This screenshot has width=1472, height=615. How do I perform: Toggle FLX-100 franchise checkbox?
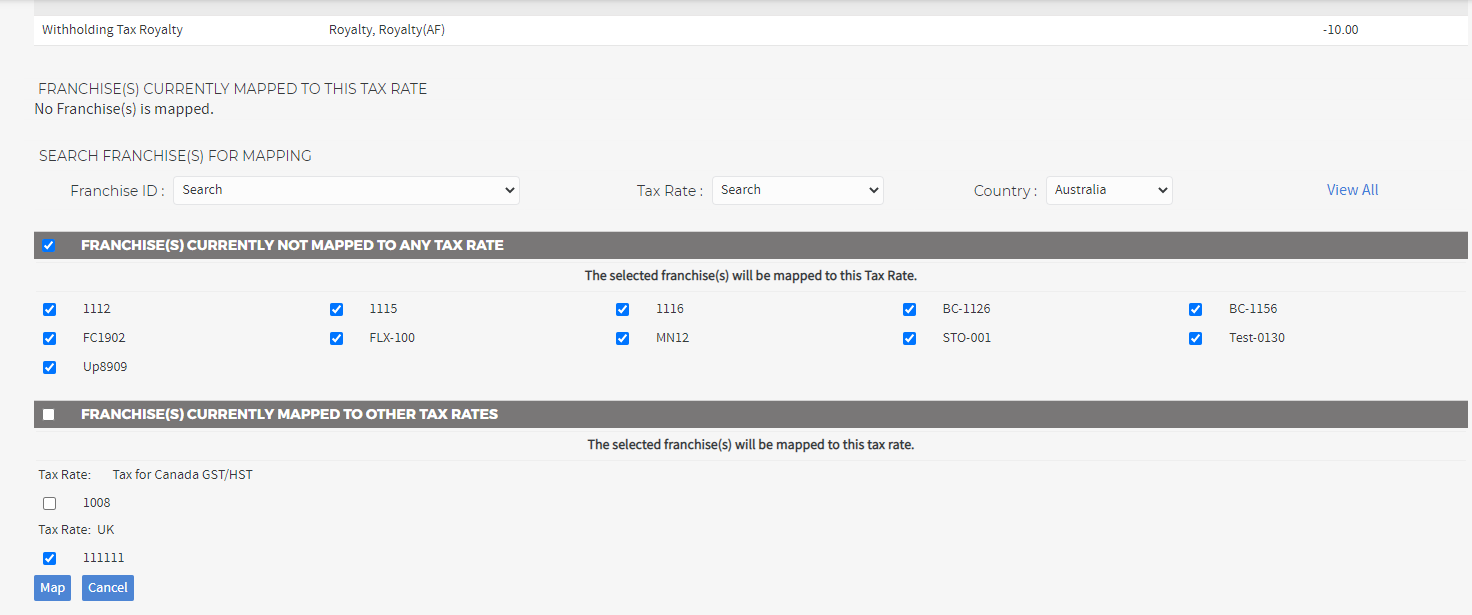(x=336, y=339)
